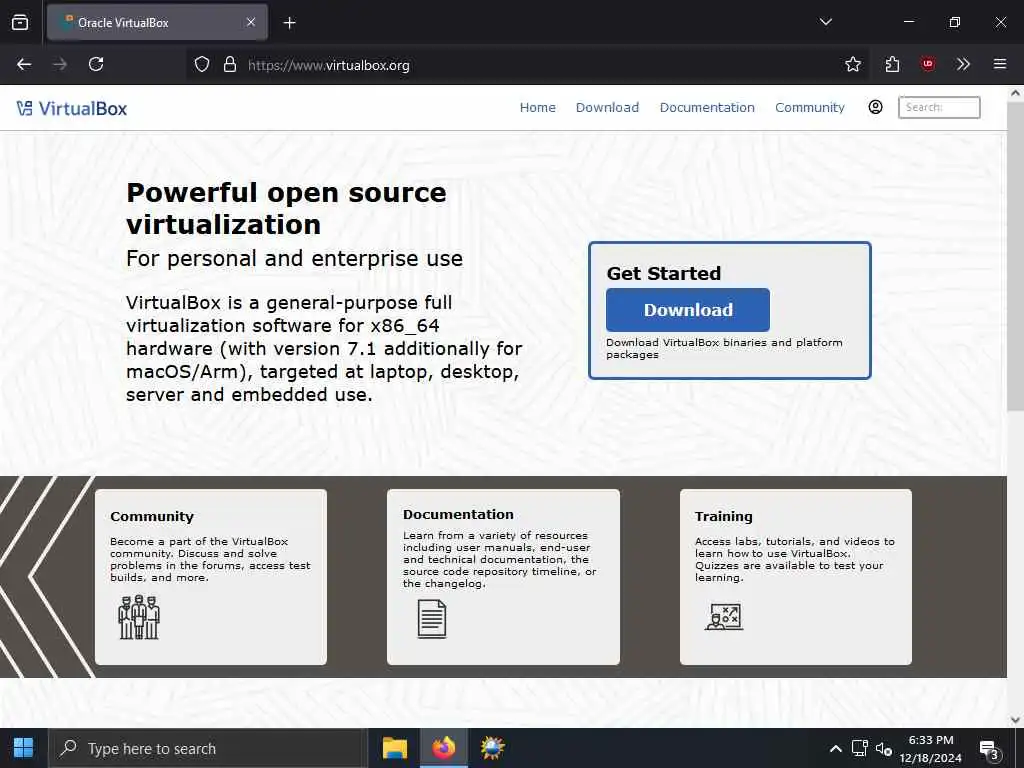This screenshot has width=1024, height=768.
Task: Close the Oracle VirtualBox tab
Action: (251, 22)
